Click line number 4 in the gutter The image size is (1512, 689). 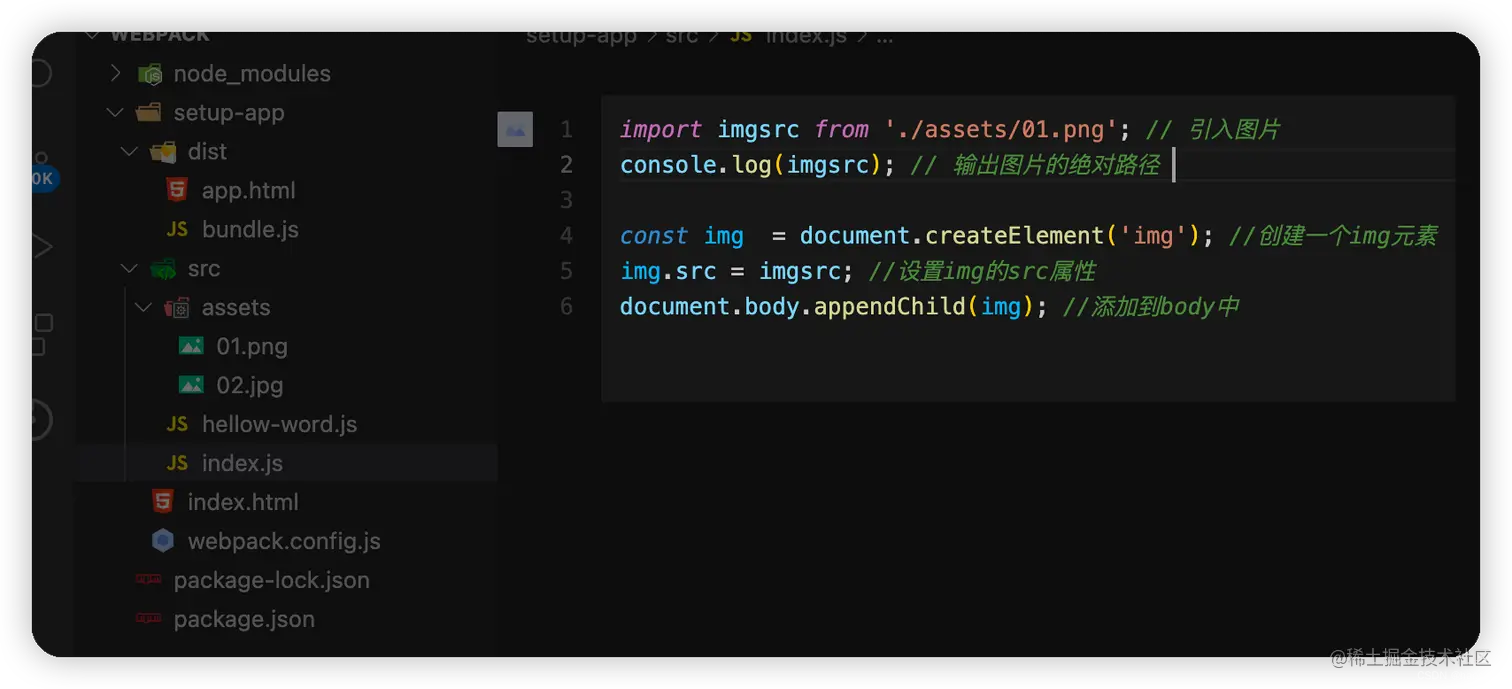click(567, 235)
